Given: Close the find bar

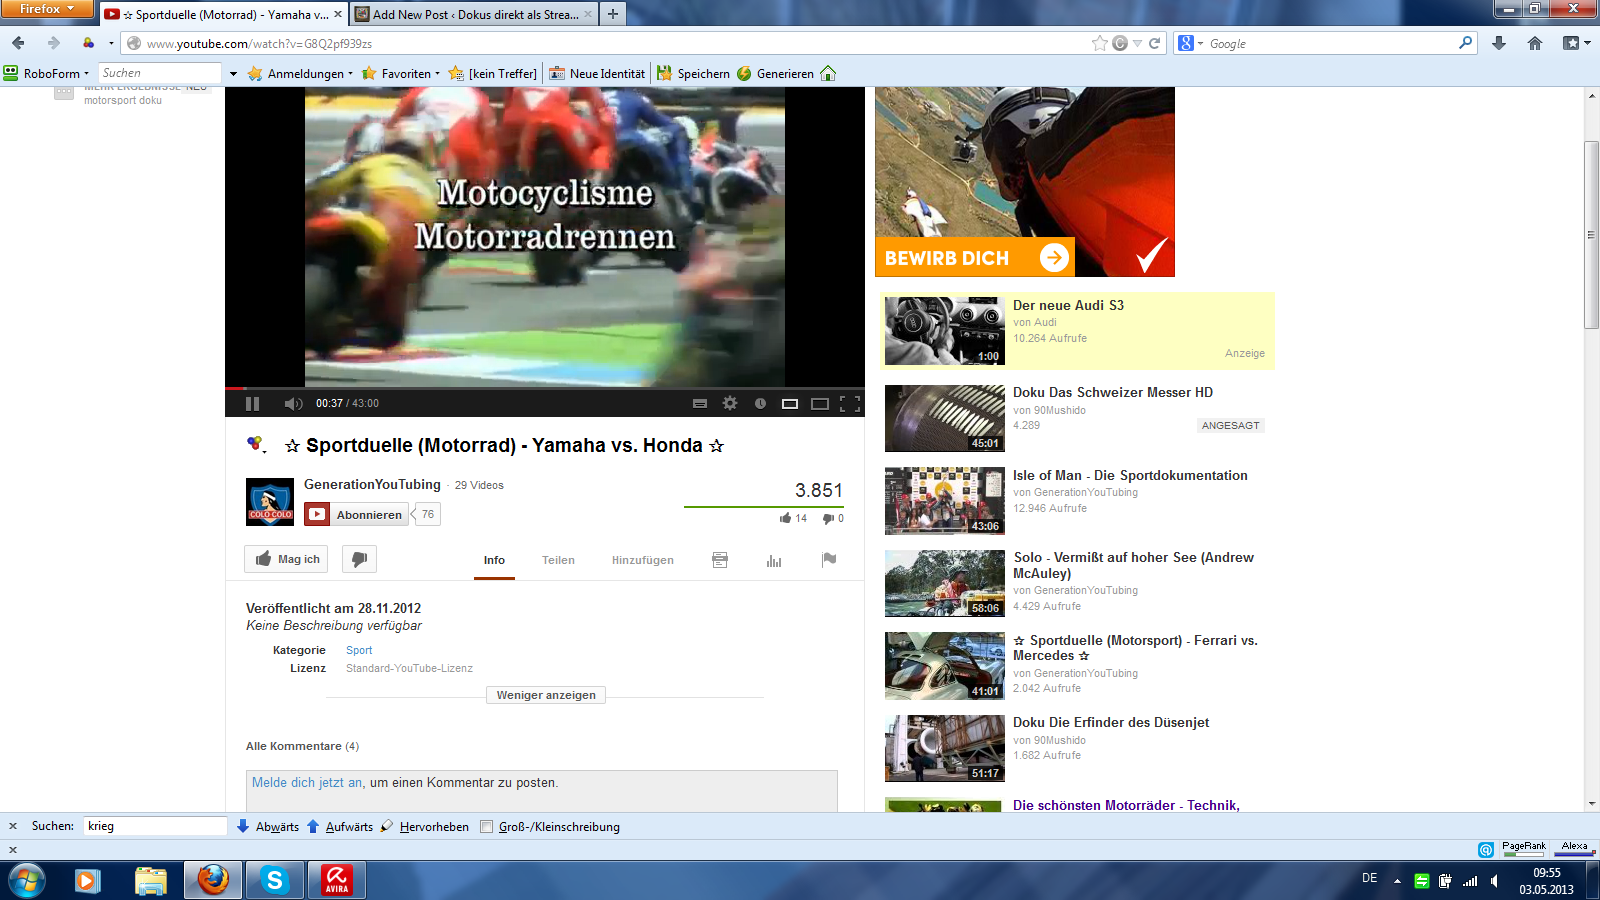Looking at the screenshot, I should click(13, 826).
